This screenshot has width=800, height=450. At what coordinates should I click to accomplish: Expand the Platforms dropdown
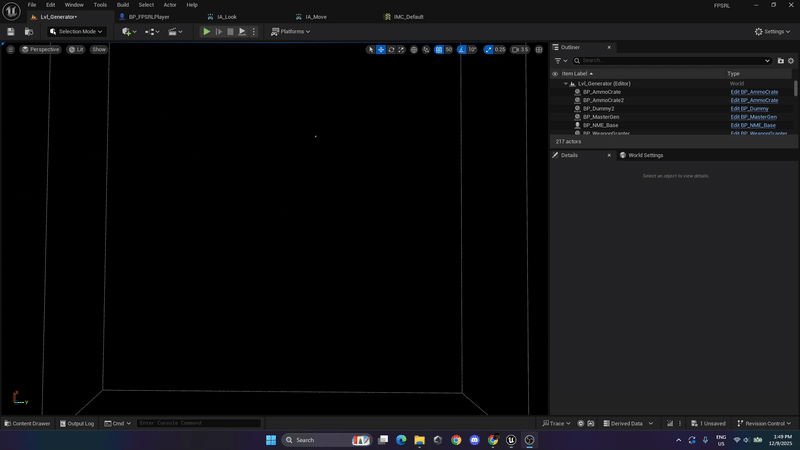[x=290, y=32]
